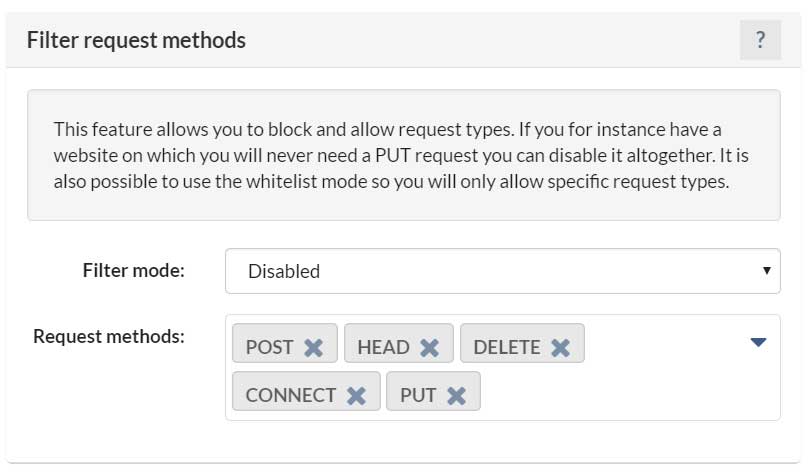Select the CONNECT tag label
This screenshot has width=811, height=472.
click(x=290, y=395)
